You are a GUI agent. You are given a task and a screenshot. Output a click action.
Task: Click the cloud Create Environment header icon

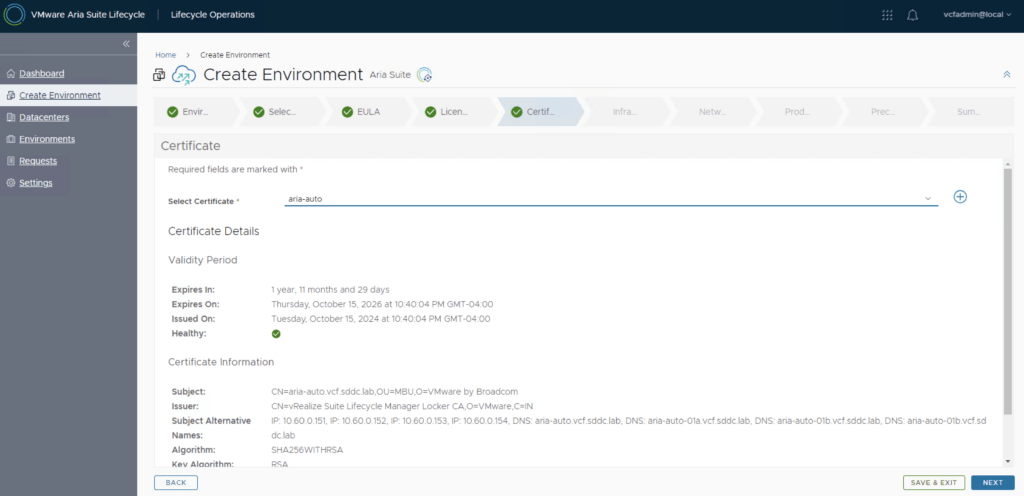click(184, 75)
